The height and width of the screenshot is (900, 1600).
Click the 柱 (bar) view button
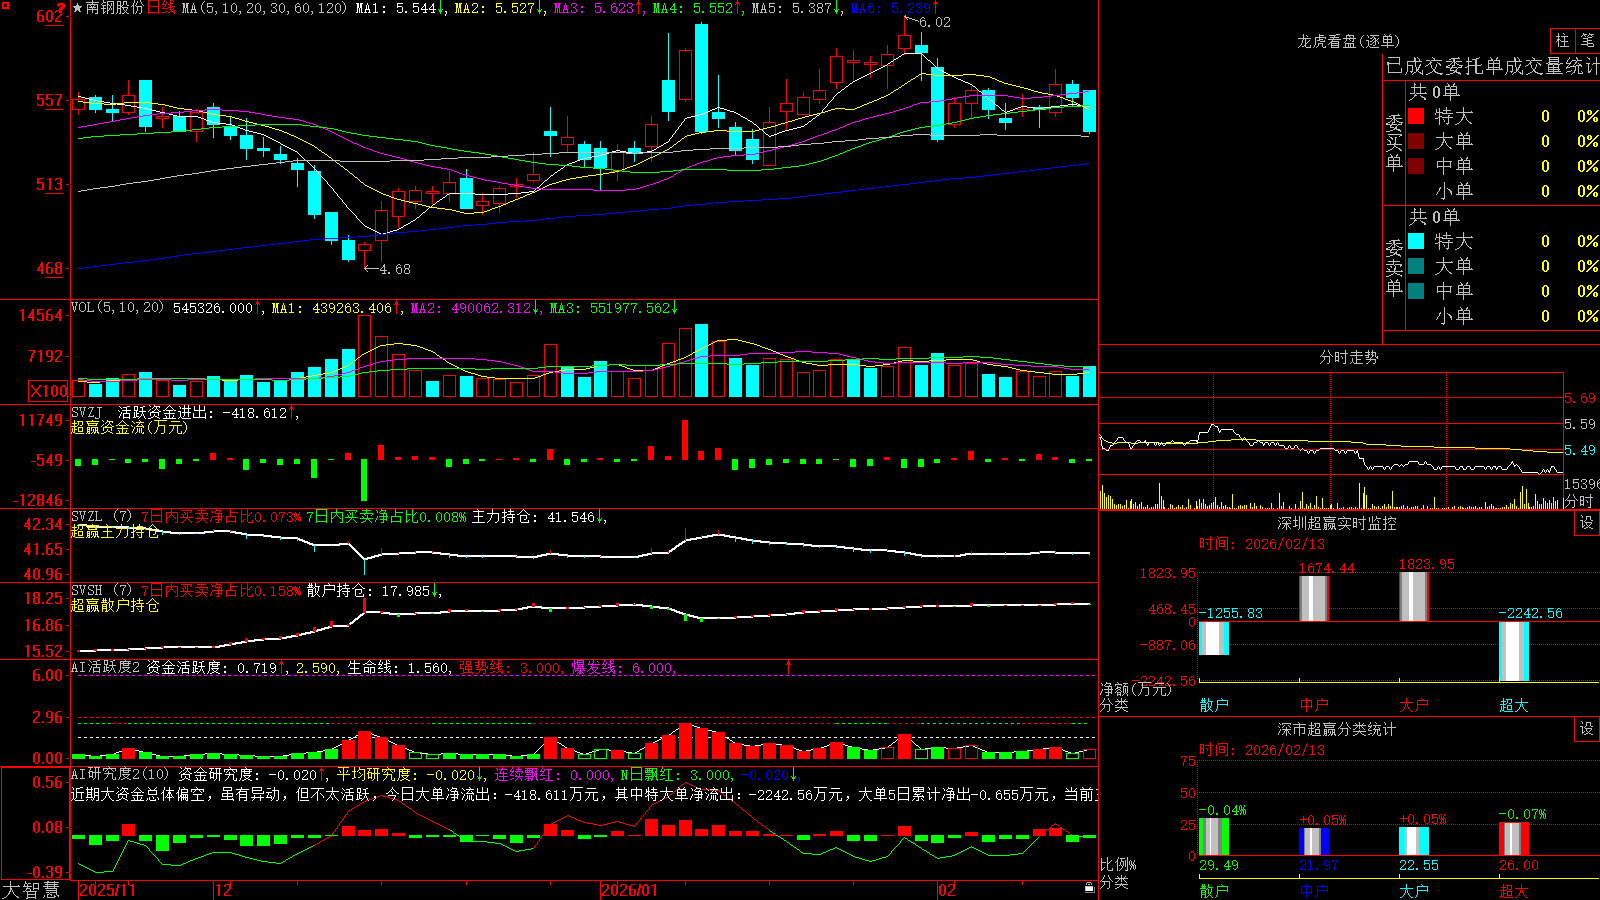point(1562,41)
